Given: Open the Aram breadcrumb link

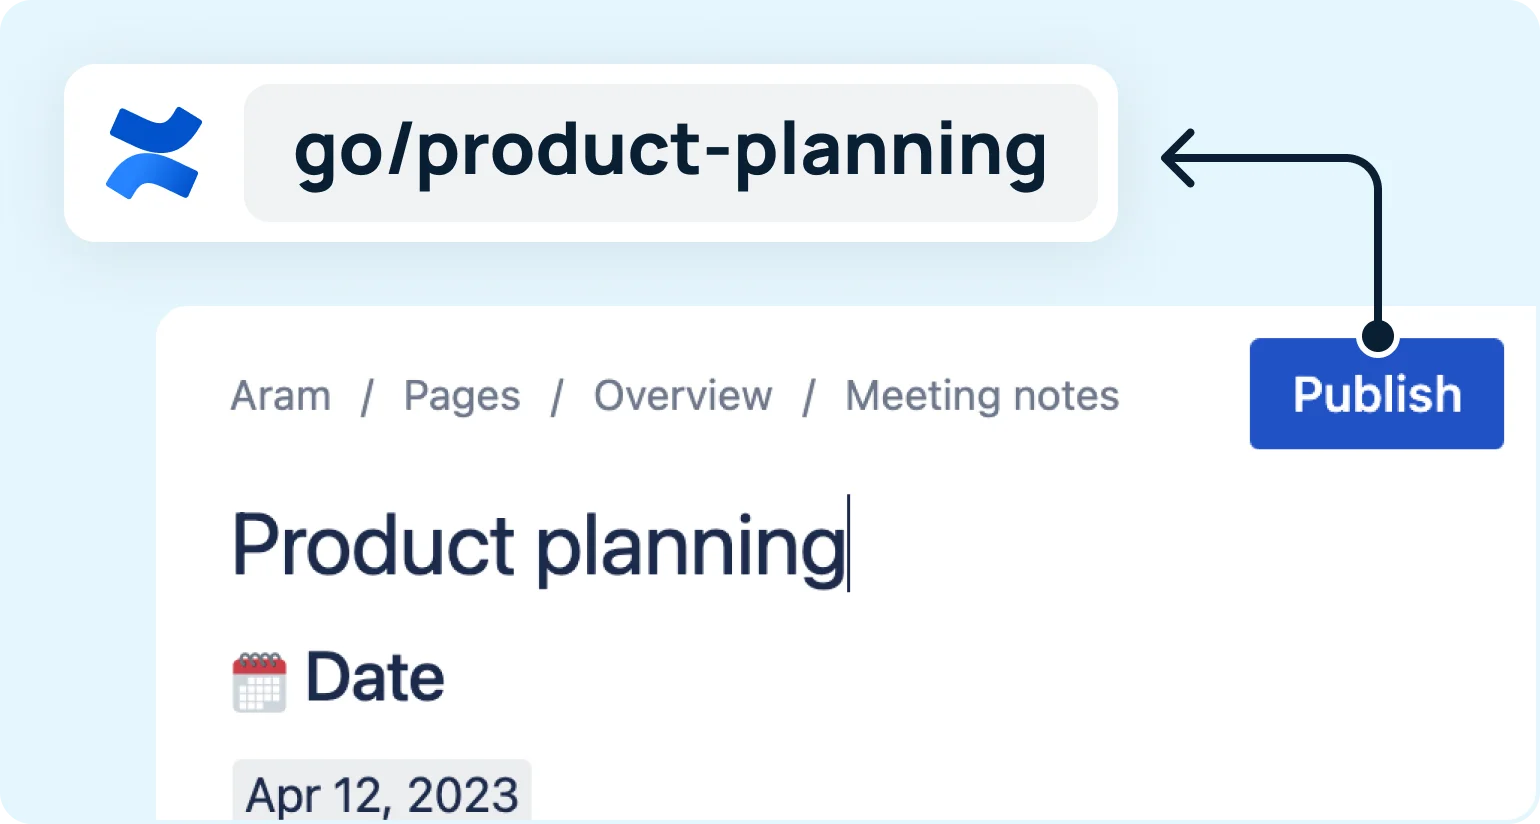Looking at the screenshot, I should coord(280,396).
